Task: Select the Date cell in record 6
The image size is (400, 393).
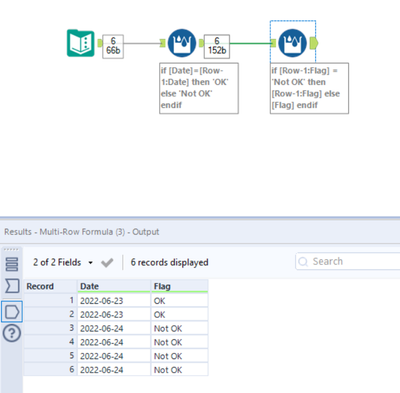Action: pos(114,370)
